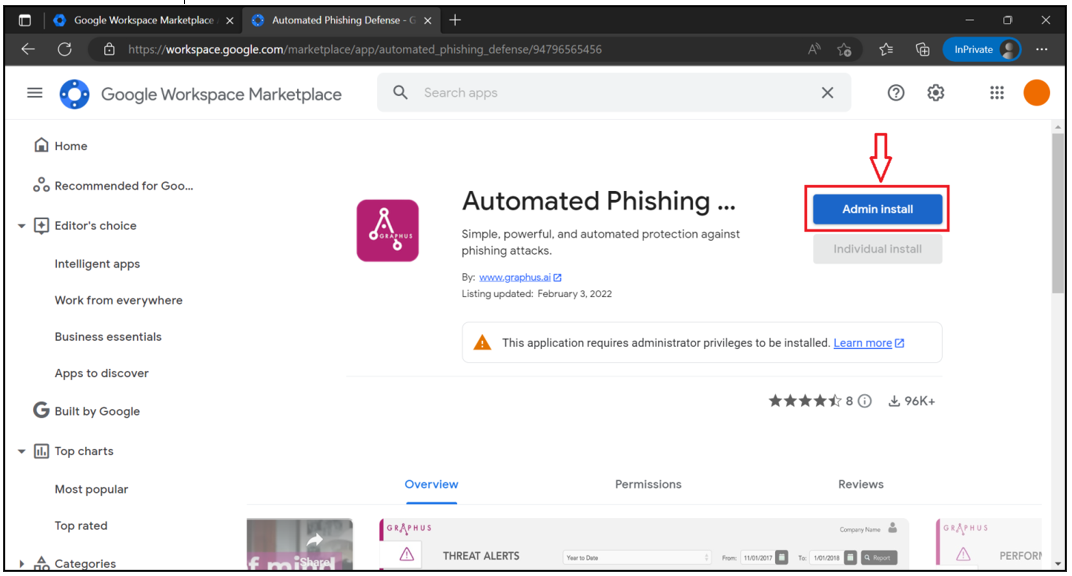The width and height of the screenshot is (1072, 576).
Task: Collapse the Top charts section
Action: [x=21, y=451]
